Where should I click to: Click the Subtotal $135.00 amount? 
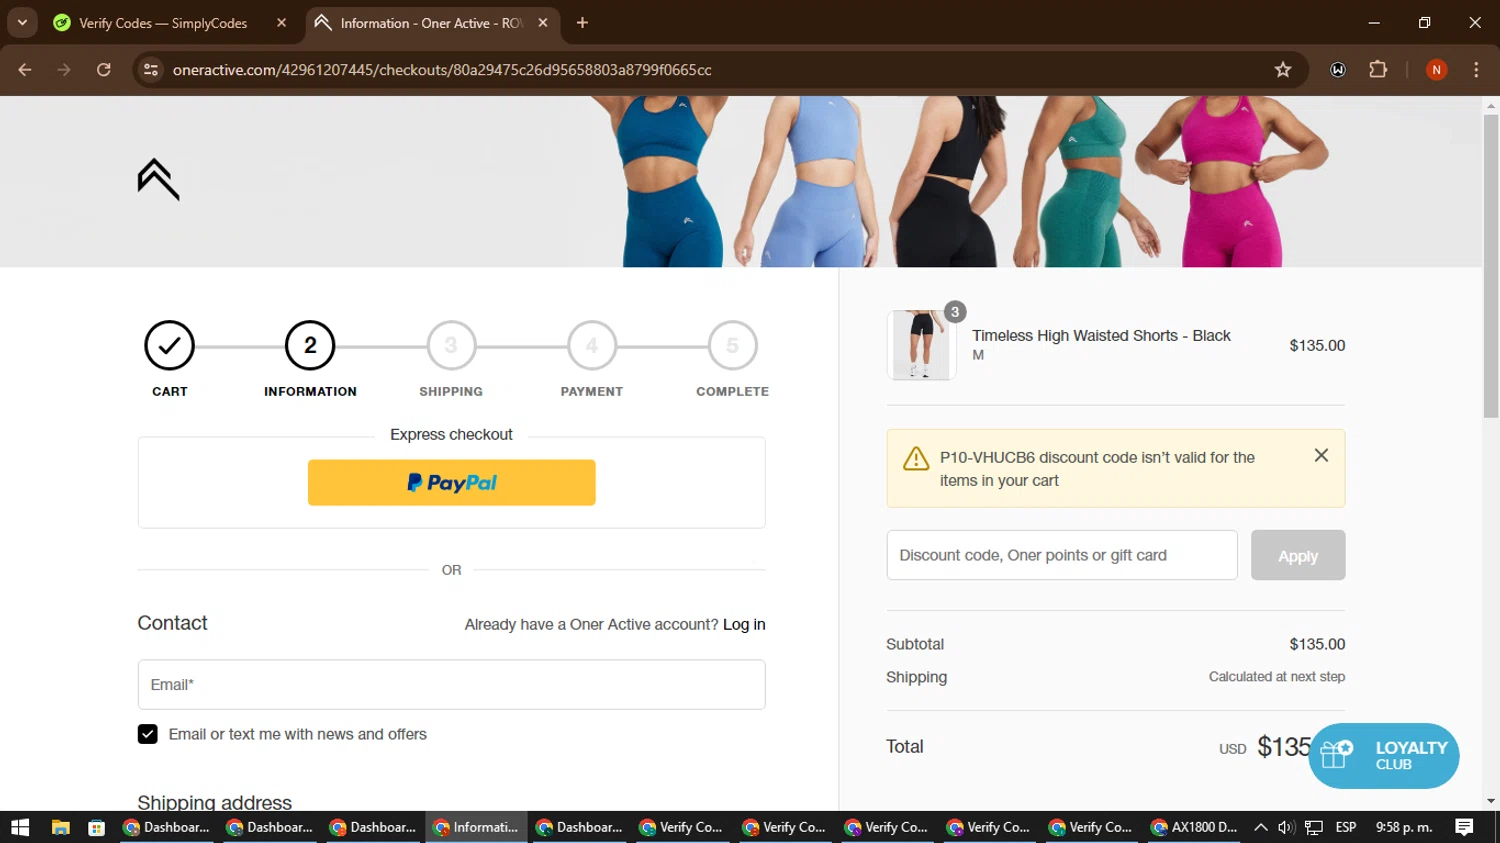[x=1317, y=645]
